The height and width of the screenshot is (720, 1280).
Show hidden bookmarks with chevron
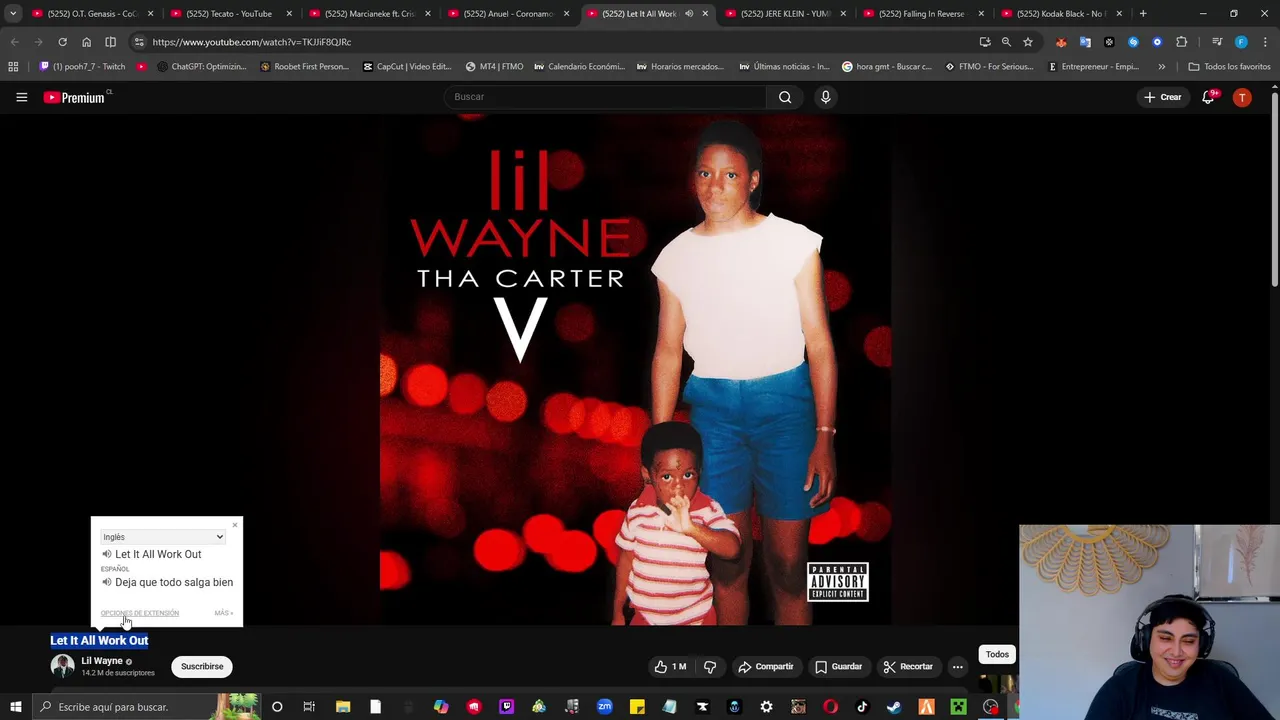[1161, 67]
